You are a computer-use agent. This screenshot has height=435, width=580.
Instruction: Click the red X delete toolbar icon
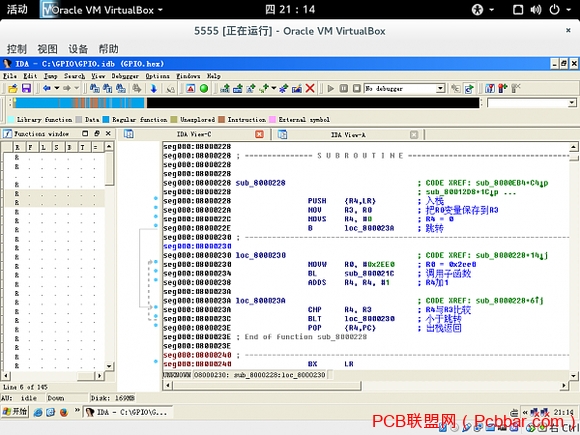point(310,88)
